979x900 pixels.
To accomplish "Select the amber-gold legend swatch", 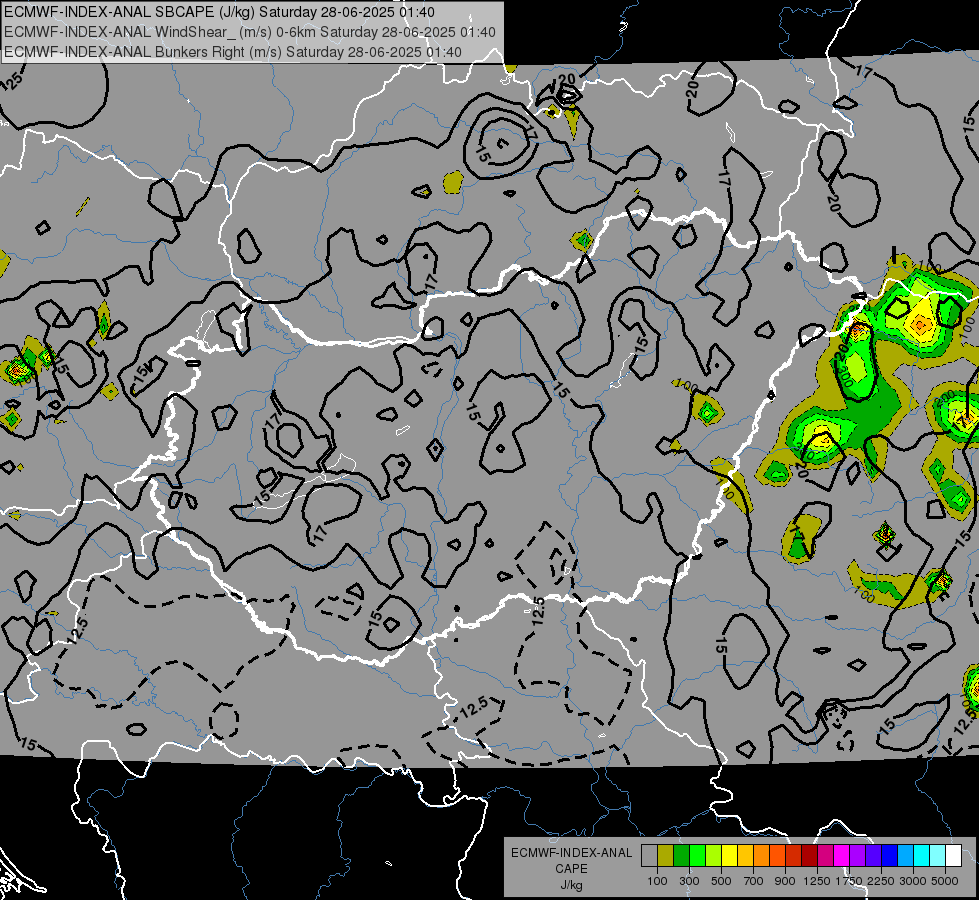I will [x=745, y=855].
